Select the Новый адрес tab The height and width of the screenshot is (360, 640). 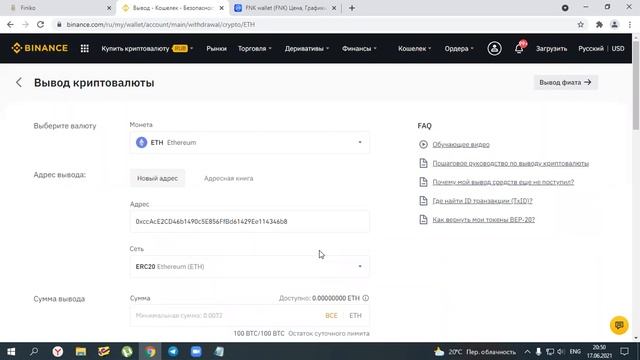tap(158, 178)
